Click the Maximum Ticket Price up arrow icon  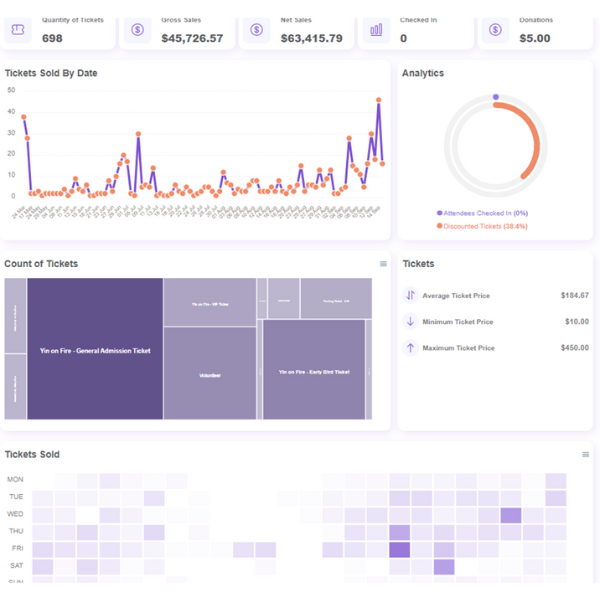click(410, 348)
